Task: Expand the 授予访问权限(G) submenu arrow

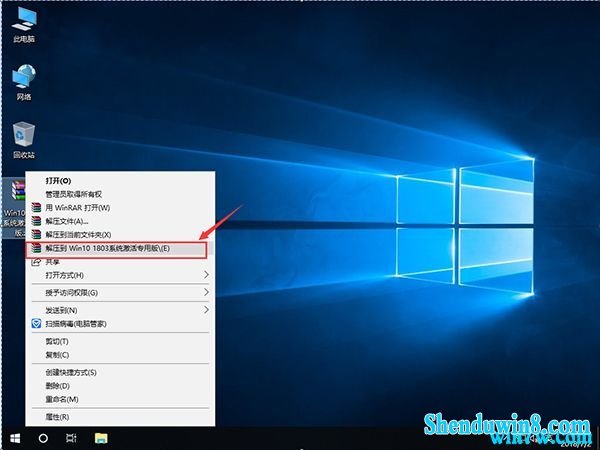Action: (206, 292)
